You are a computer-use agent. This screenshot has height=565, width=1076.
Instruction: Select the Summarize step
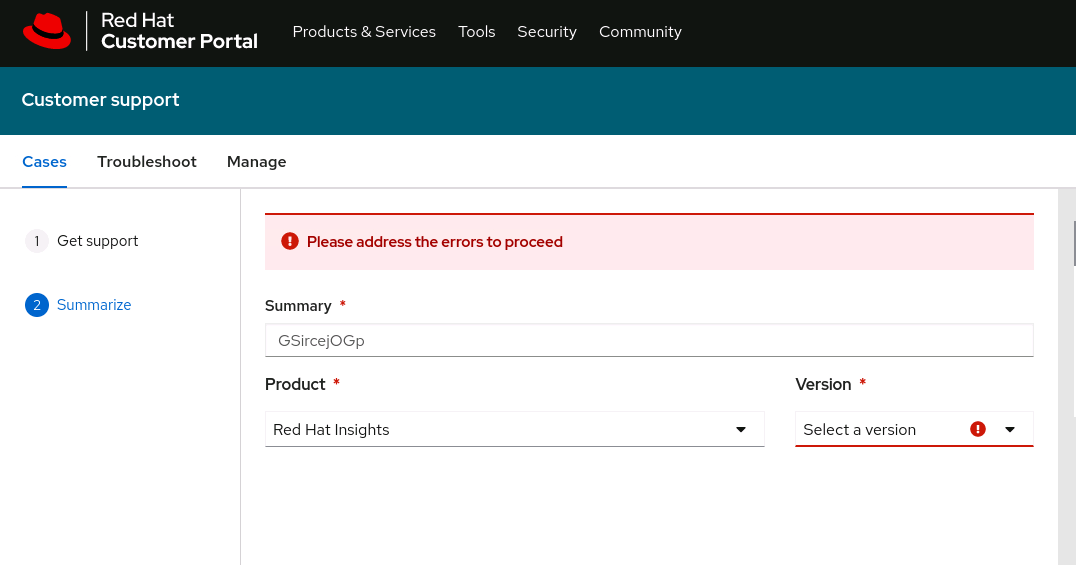(x=94, y=305)
